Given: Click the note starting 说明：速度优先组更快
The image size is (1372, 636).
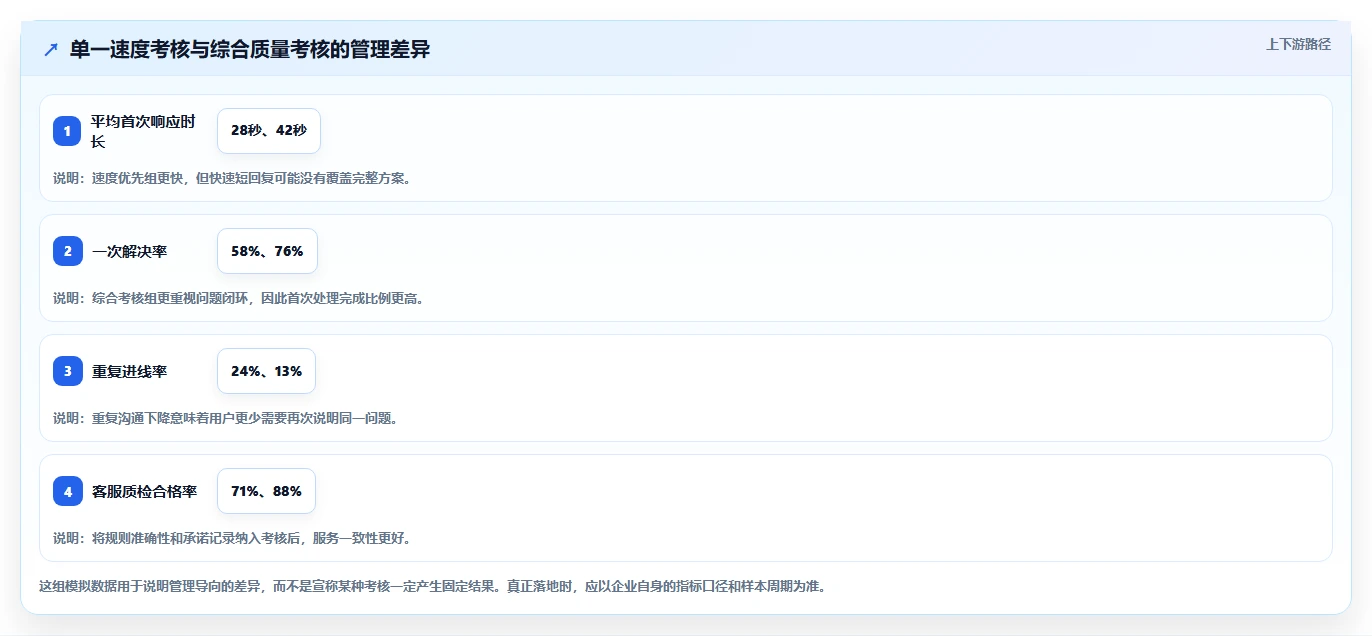Looking at the screenshot, I should [232, 178].
